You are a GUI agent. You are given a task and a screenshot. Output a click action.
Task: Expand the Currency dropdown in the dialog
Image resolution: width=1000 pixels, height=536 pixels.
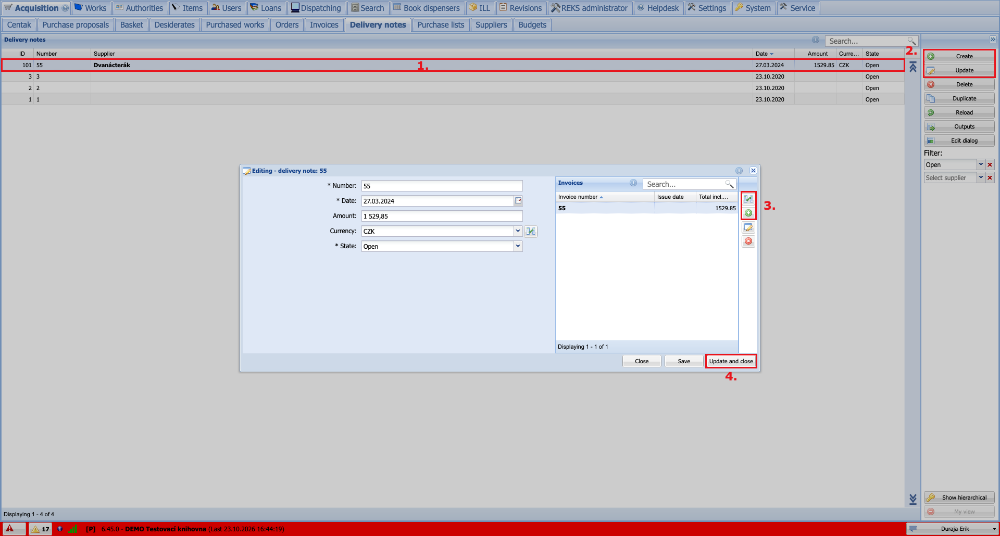click(x=517, y=231)
